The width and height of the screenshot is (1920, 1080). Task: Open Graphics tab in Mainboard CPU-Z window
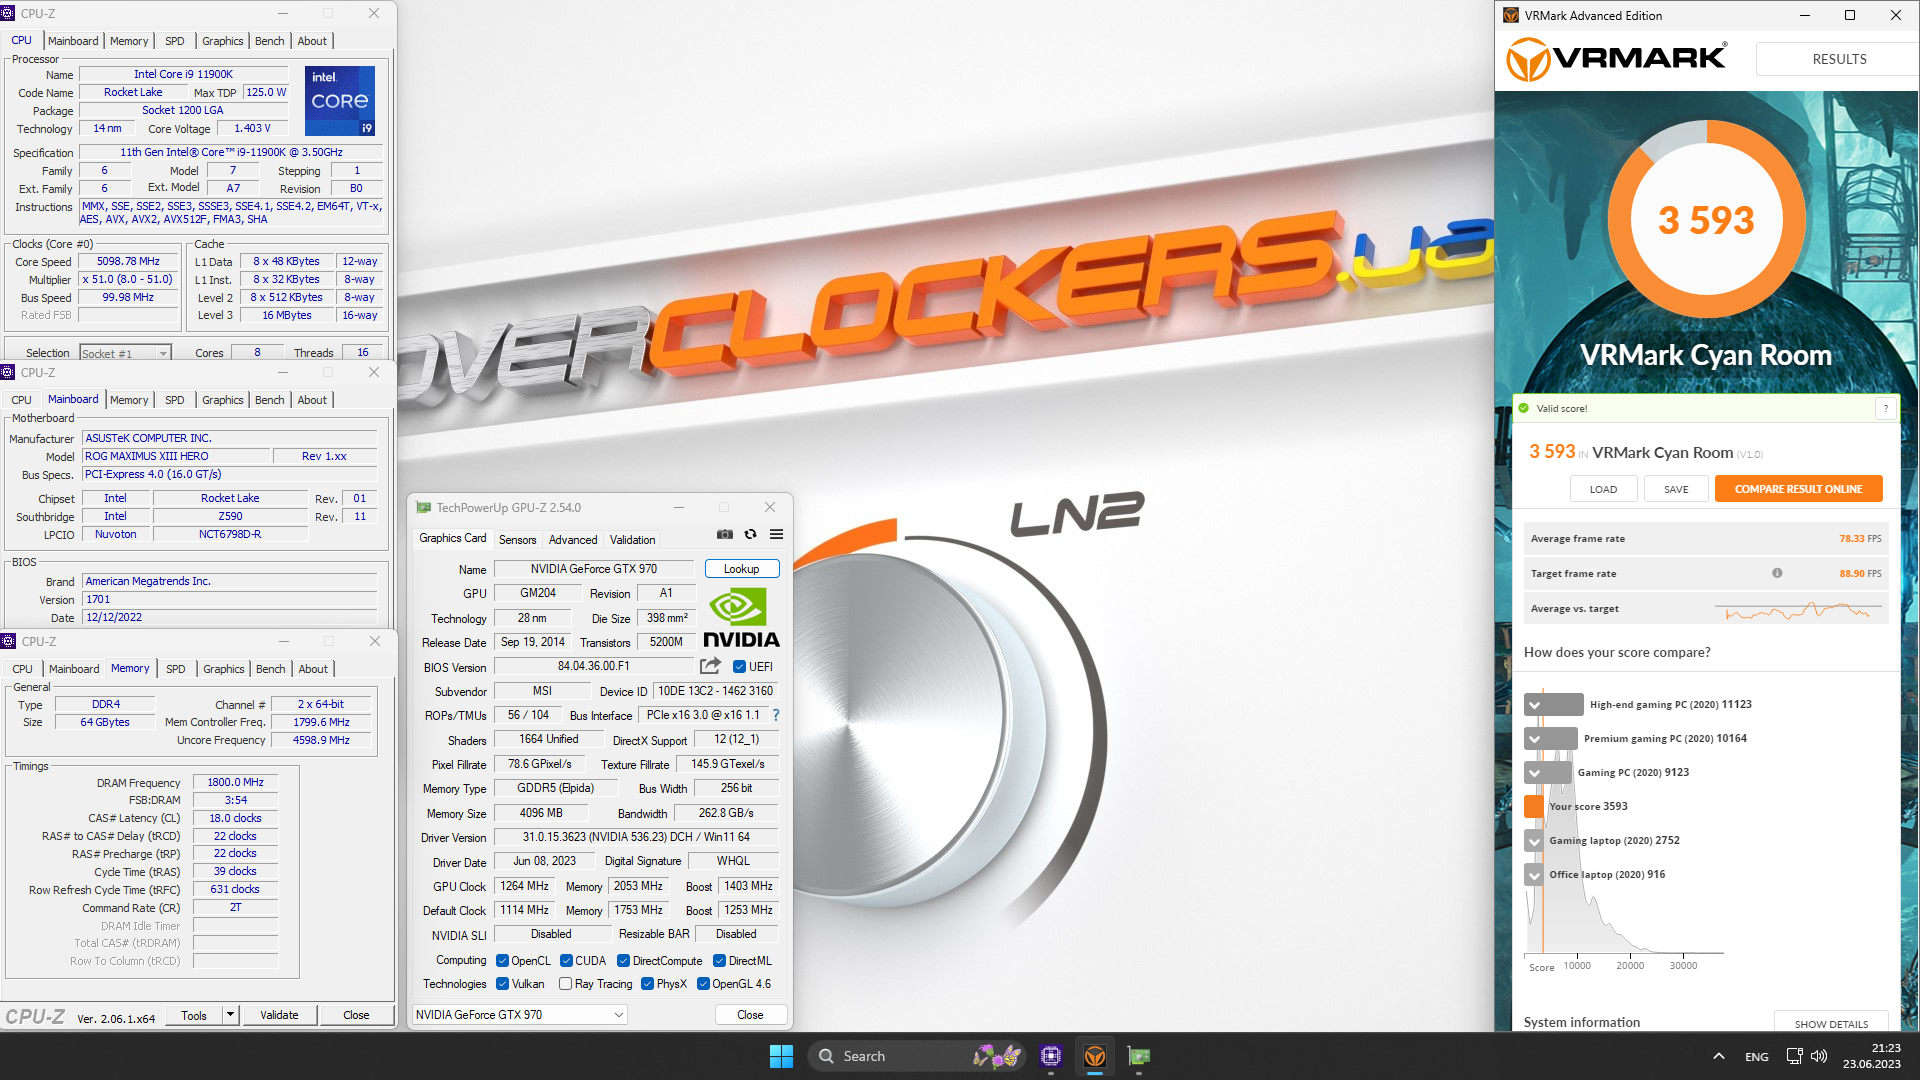coord(223,400)
